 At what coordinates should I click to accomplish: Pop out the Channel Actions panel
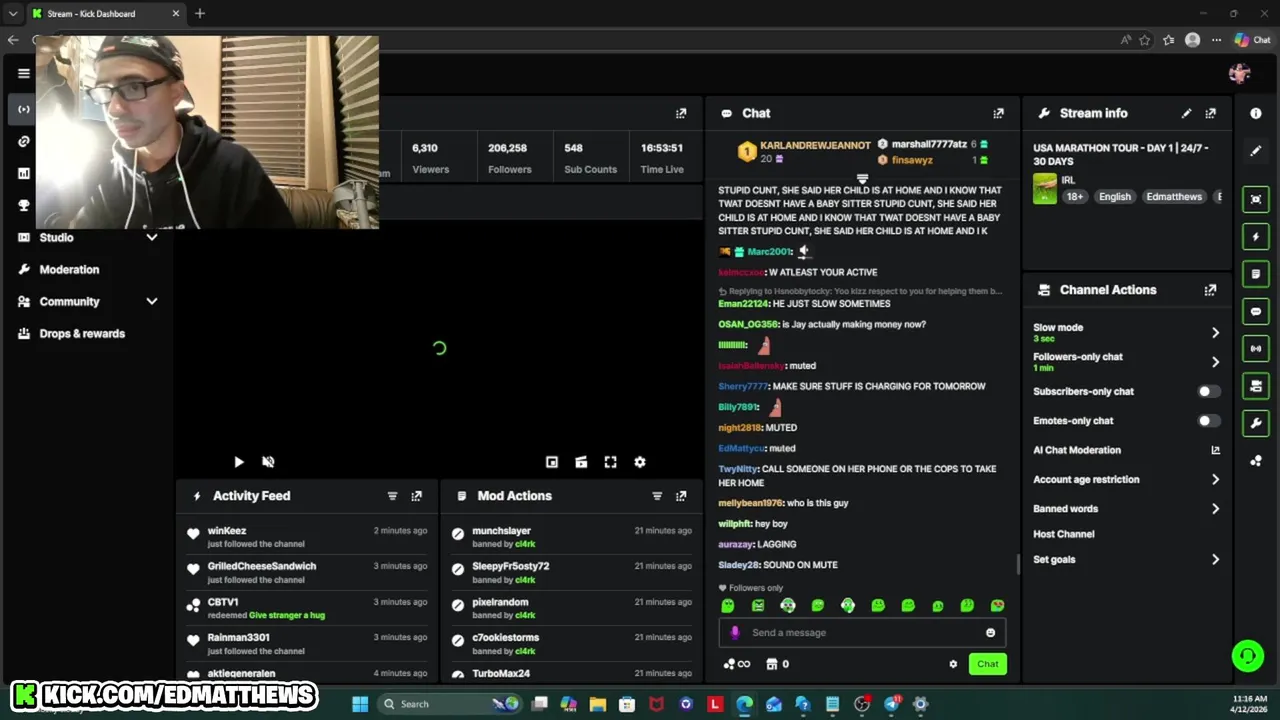1211,290
